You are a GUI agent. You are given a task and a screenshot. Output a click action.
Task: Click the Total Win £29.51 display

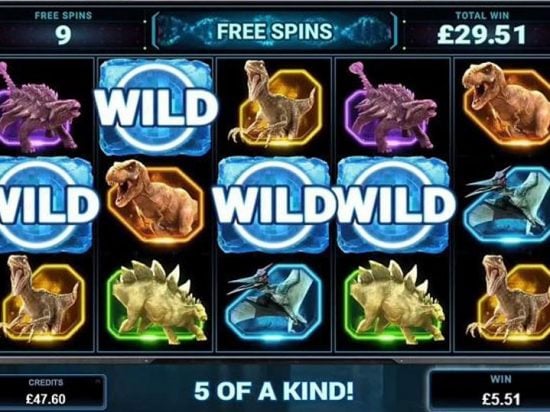click(481, 29)
